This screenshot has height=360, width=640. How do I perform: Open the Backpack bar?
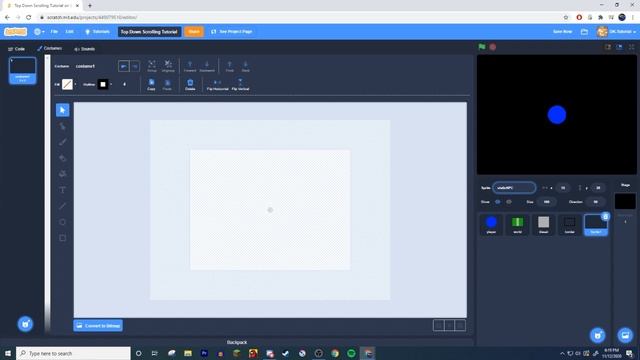(237, 342)
